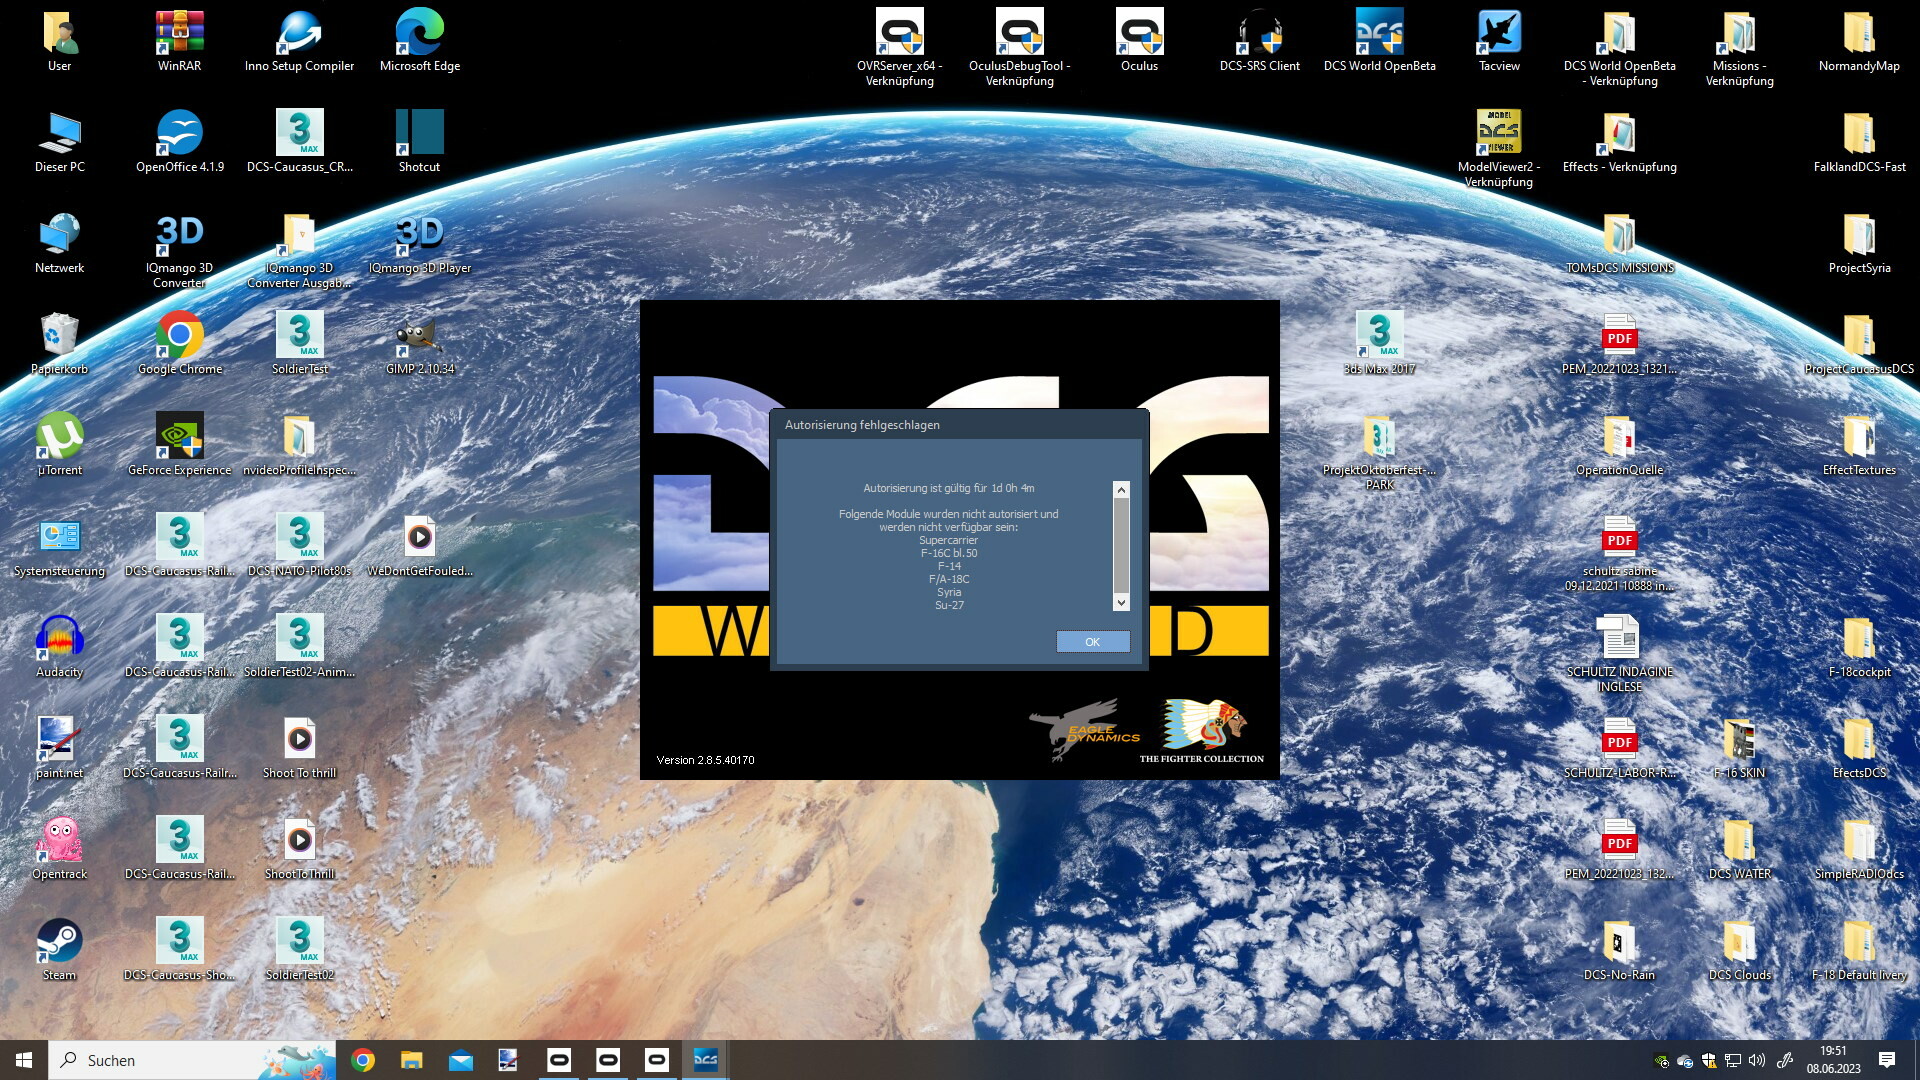
Task: Select the Microsoft Edge desktop shortcut
Action: click(420, 42)
